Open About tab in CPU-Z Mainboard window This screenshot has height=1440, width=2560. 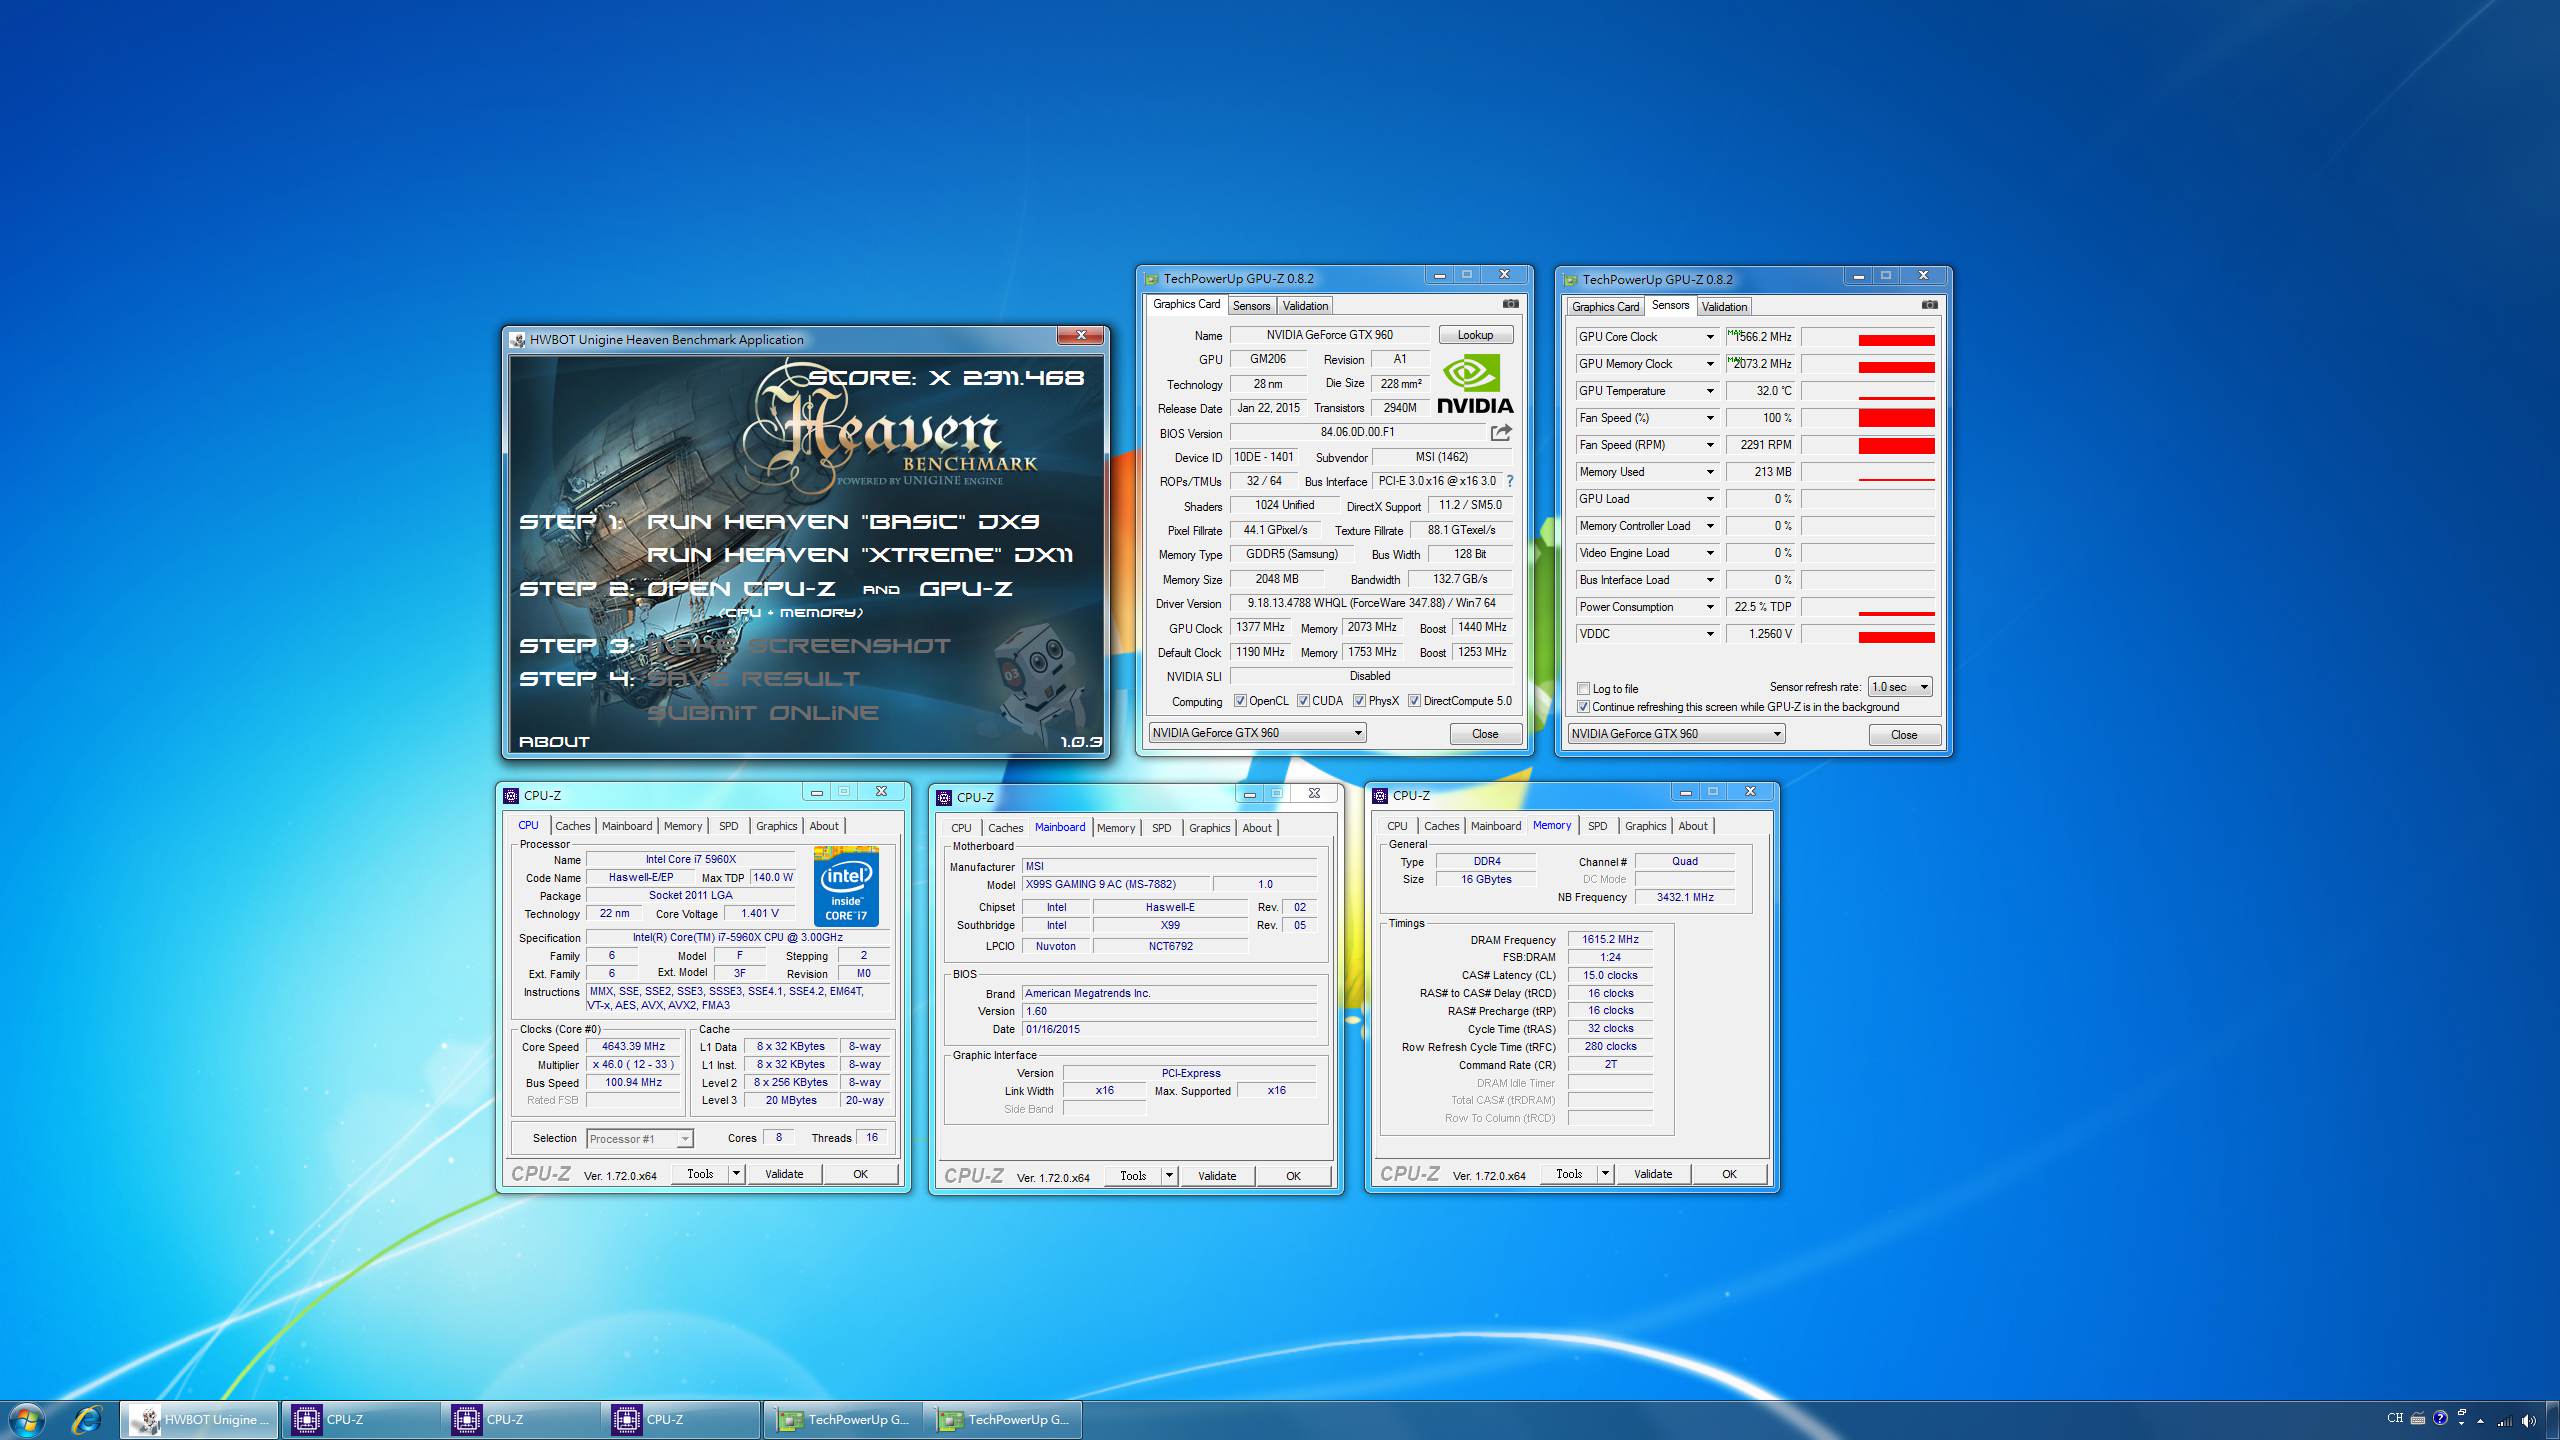pyautogui.click(x=1257, y=828)
